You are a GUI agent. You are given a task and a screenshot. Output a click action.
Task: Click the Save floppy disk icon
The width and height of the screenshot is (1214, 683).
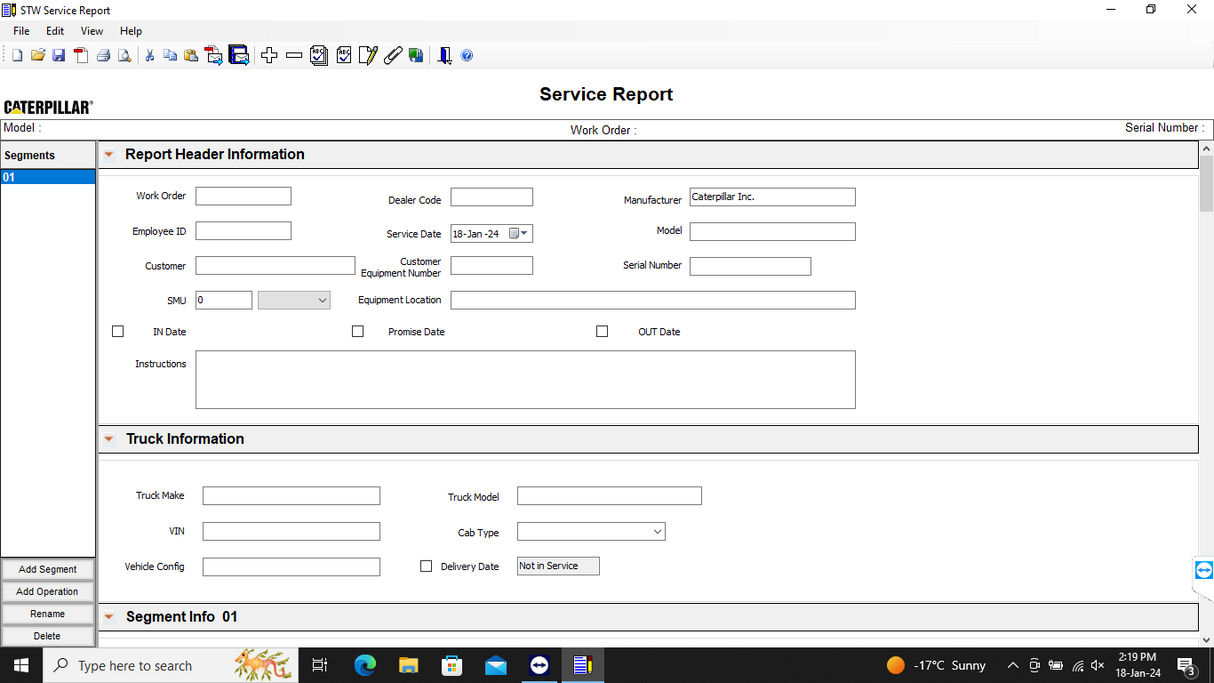(59, 56)
